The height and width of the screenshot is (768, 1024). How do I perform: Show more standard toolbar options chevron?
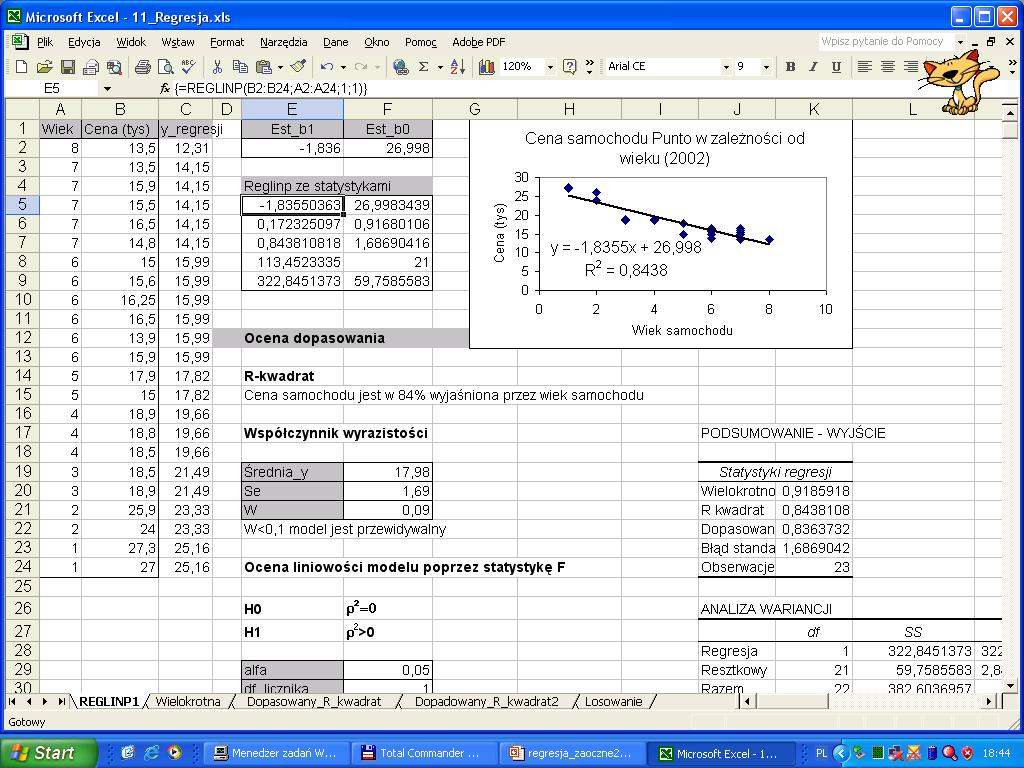click(x=590, y=67)
